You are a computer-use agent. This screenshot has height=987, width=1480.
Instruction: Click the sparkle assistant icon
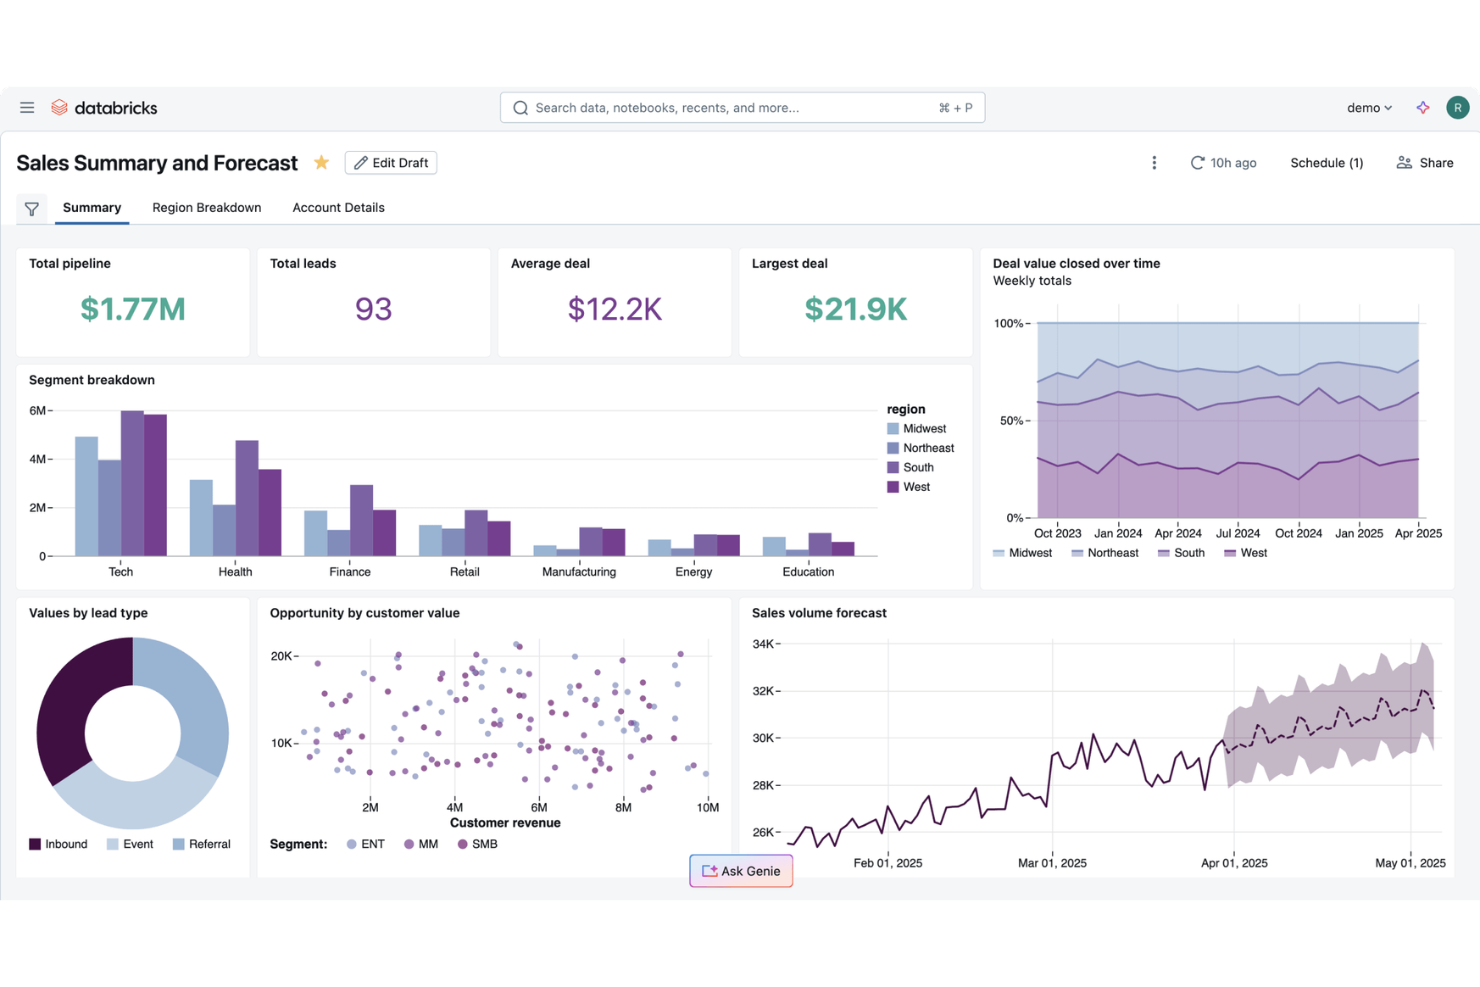tap(1423, 107)
